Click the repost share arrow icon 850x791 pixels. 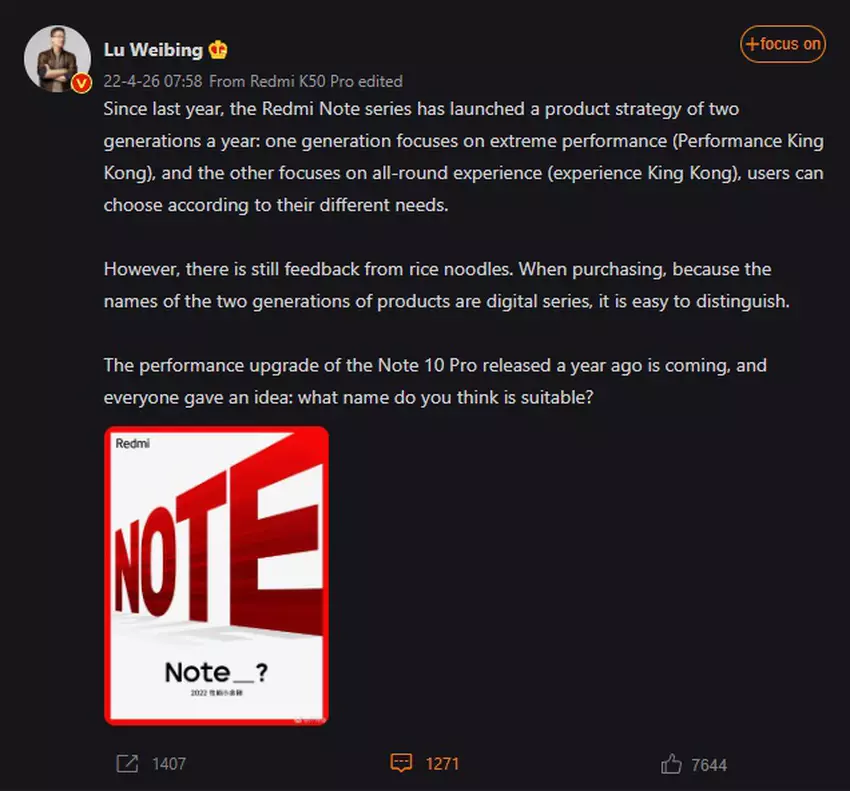127,764
